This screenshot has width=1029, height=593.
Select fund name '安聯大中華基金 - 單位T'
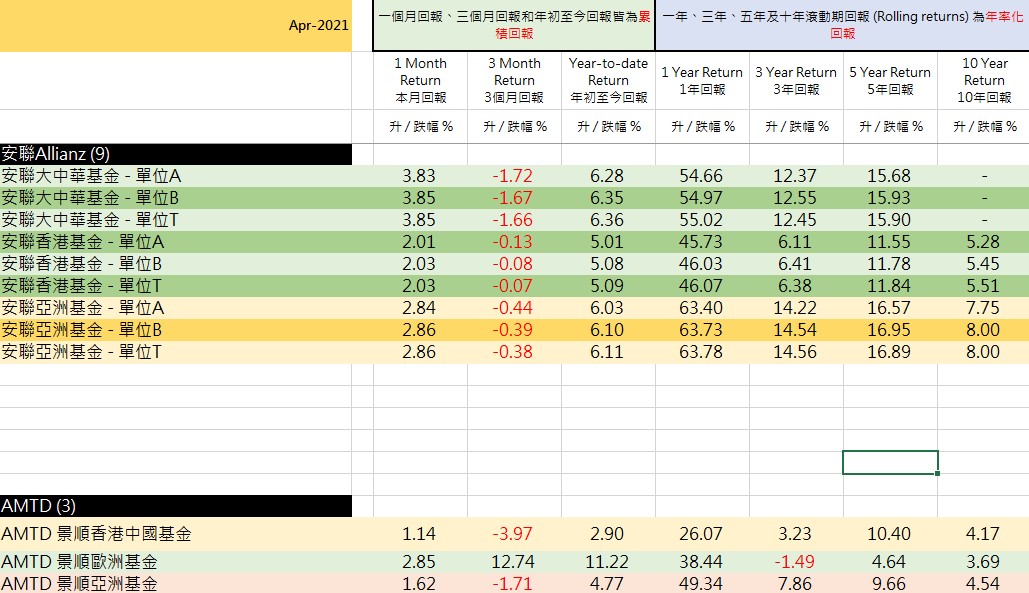[x=90, y=220]
